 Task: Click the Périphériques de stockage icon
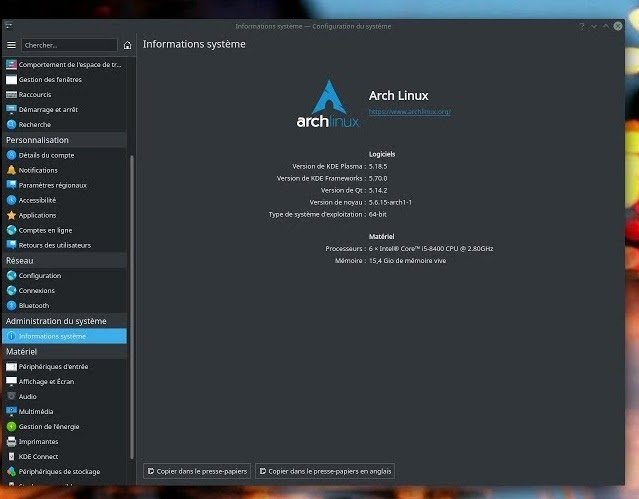pyautogui.click(x=11, y=471)
